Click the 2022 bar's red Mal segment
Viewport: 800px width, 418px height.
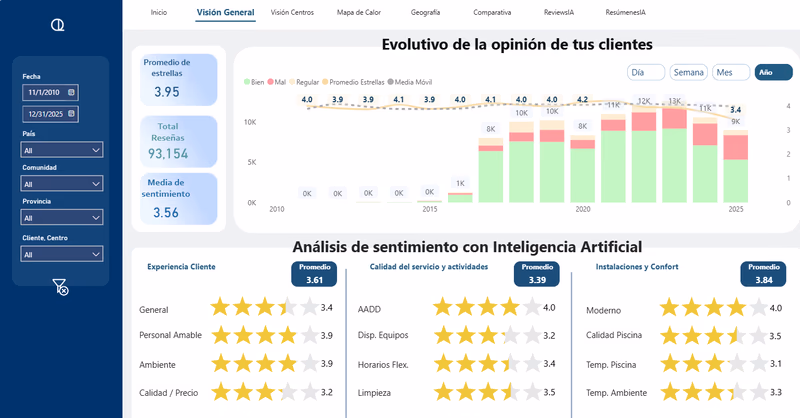[645, 120]
